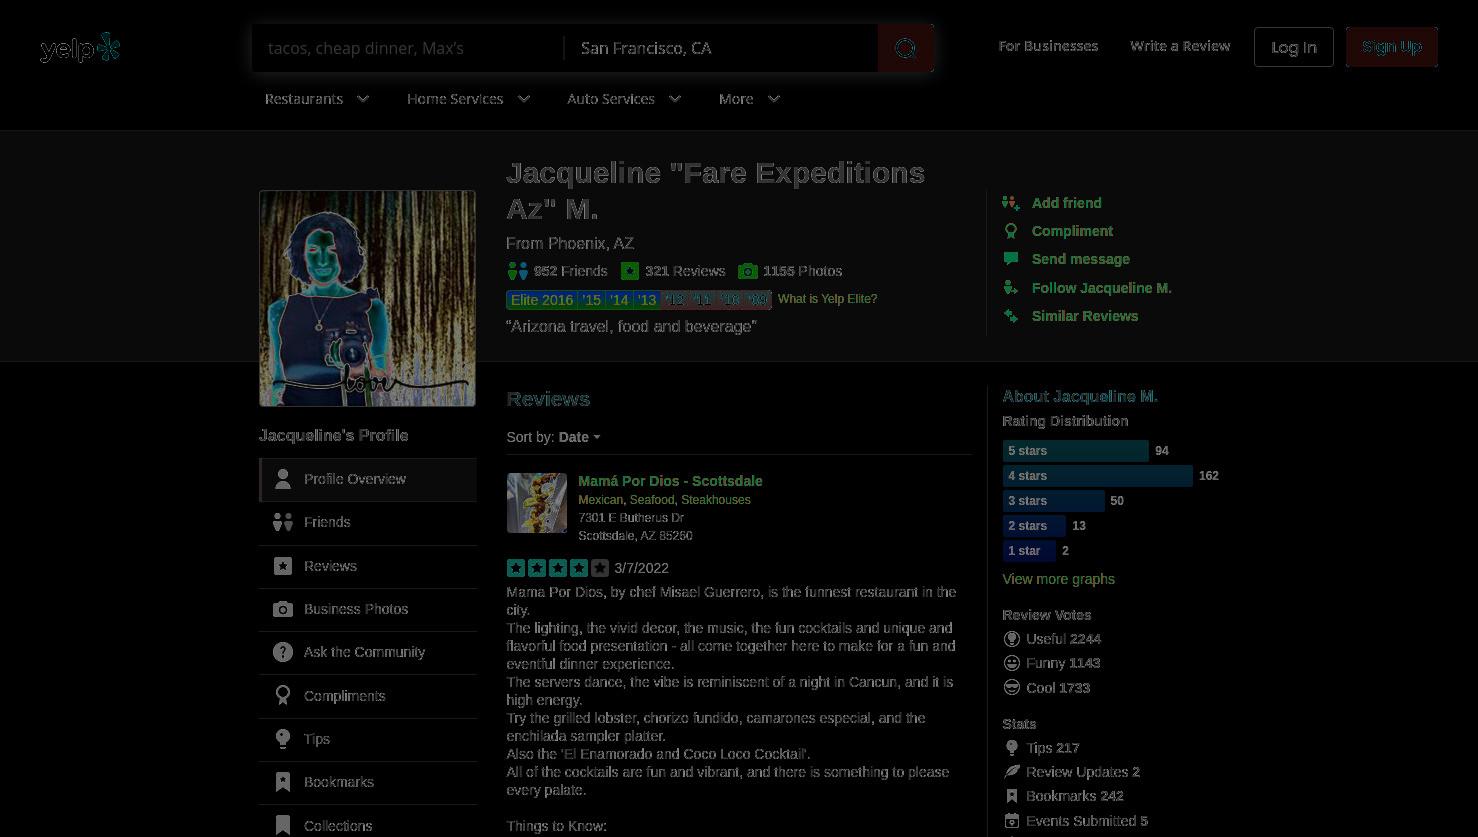The image size is (1478, 837).
Task: Click the sidebar Friends icon
Action: click(x=283, y=522)
